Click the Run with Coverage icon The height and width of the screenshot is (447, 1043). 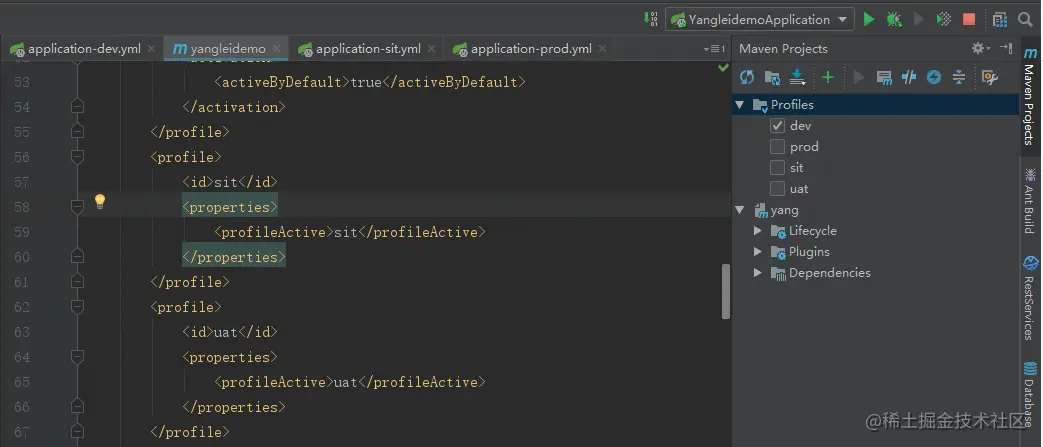[944, 19]
